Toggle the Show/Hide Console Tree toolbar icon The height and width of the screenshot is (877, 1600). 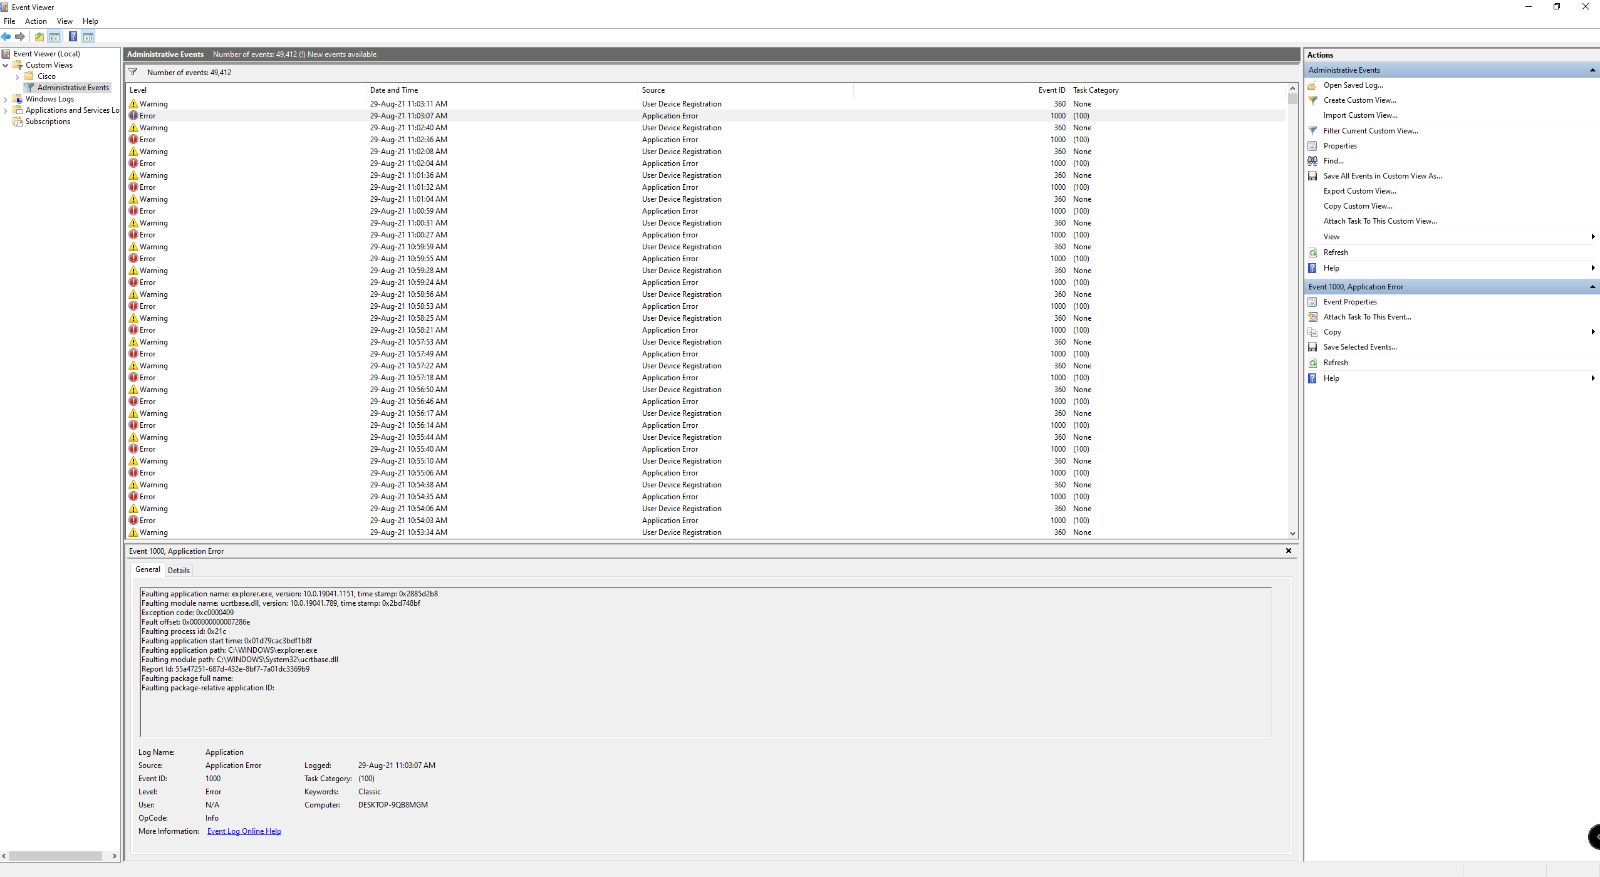point(55,37)
